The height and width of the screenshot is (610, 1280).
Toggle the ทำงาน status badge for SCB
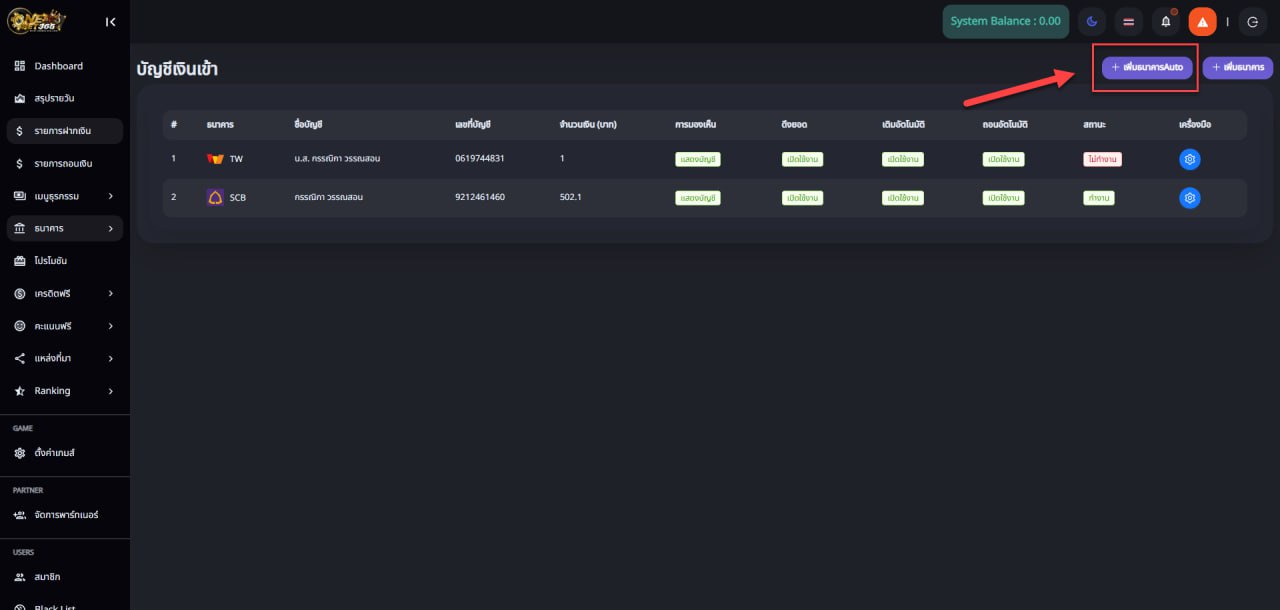(1098, 198)
